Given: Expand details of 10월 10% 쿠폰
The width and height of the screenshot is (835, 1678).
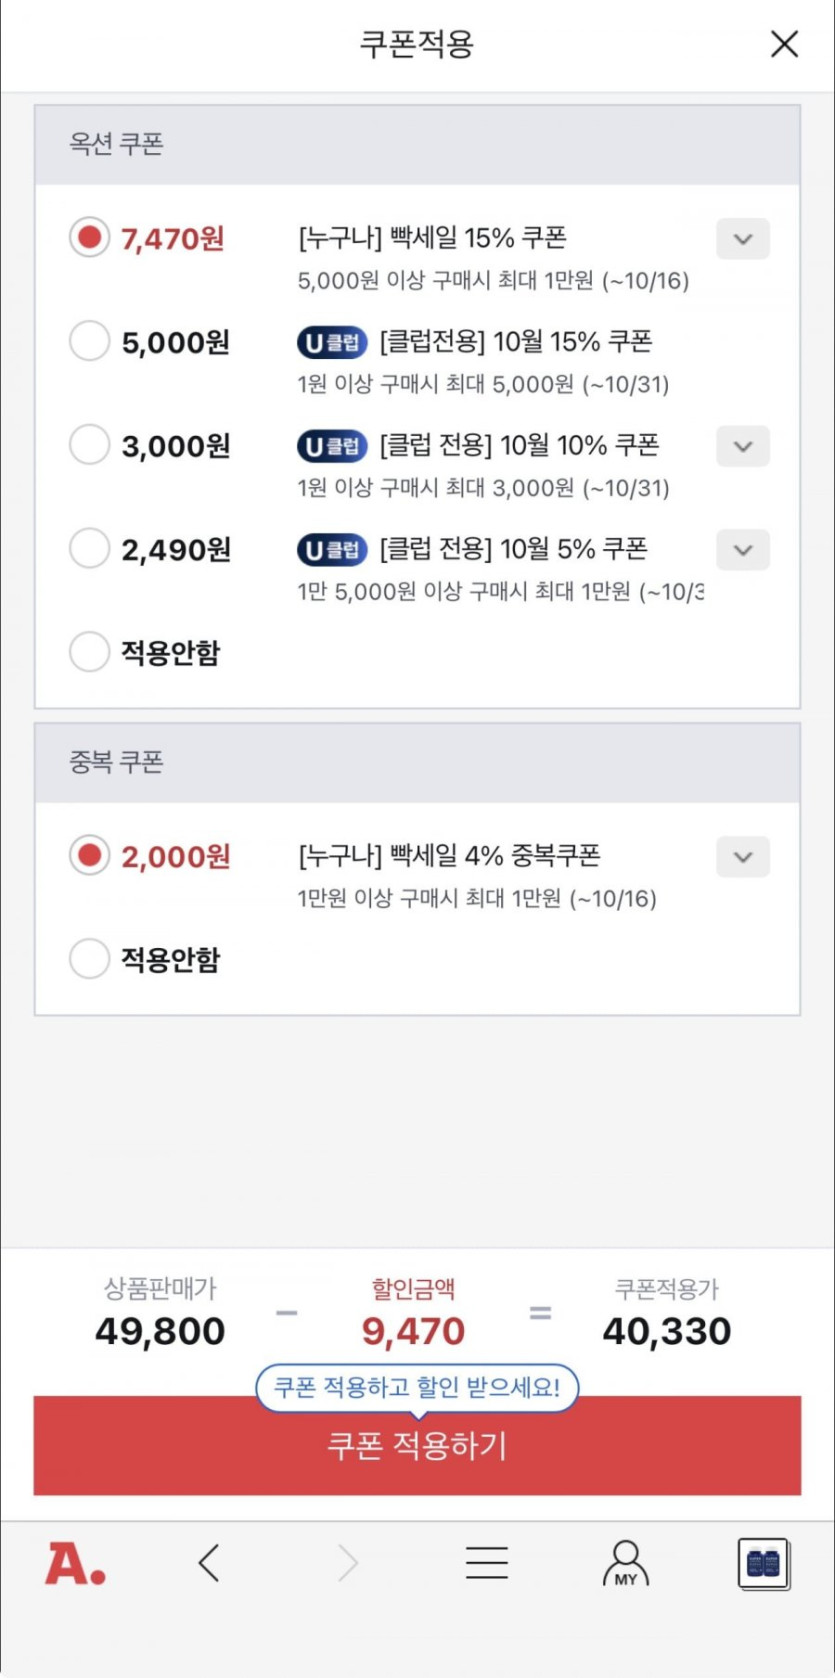Looking at the screenshot, I should click(x=743, y=446).
